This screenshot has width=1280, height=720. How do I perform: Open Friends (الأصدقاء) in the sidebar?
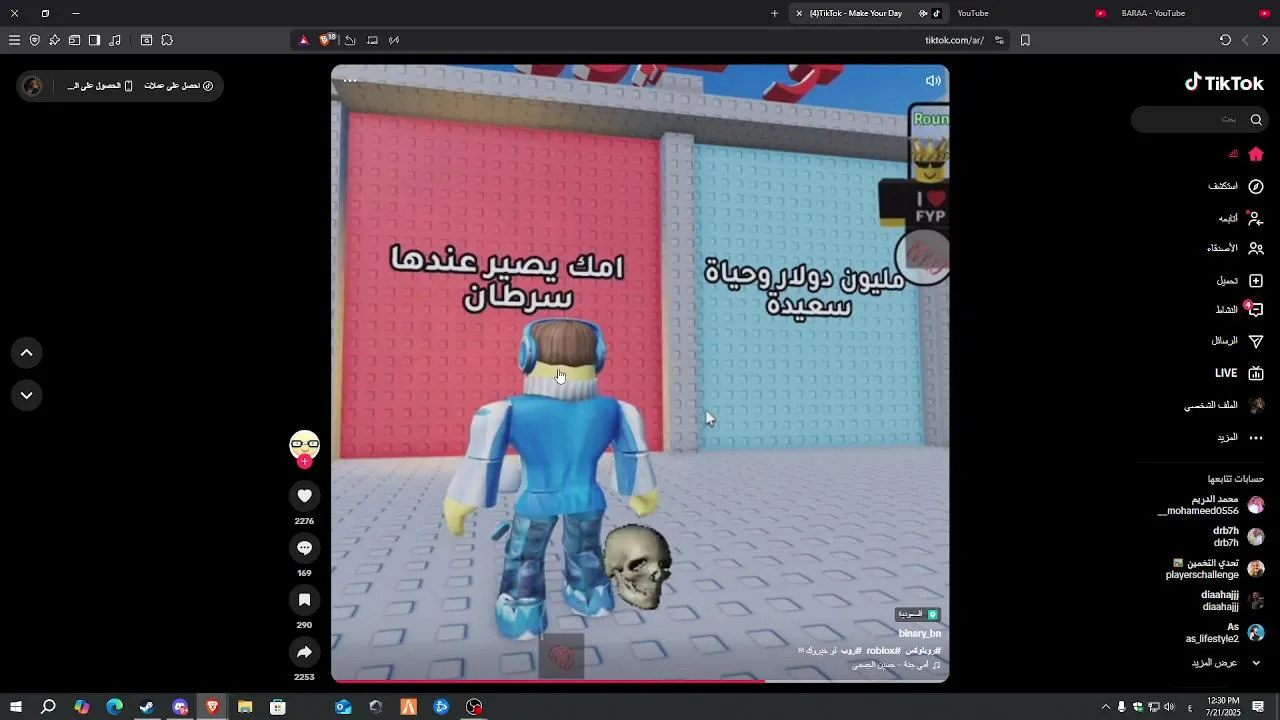click(1235, 248)
